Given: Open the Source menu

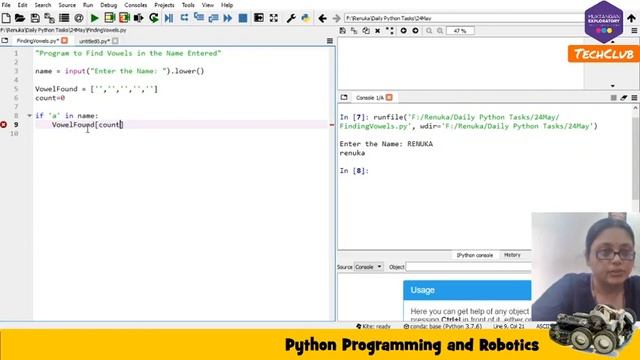Looking at the screenshot, I should (67, 5).
